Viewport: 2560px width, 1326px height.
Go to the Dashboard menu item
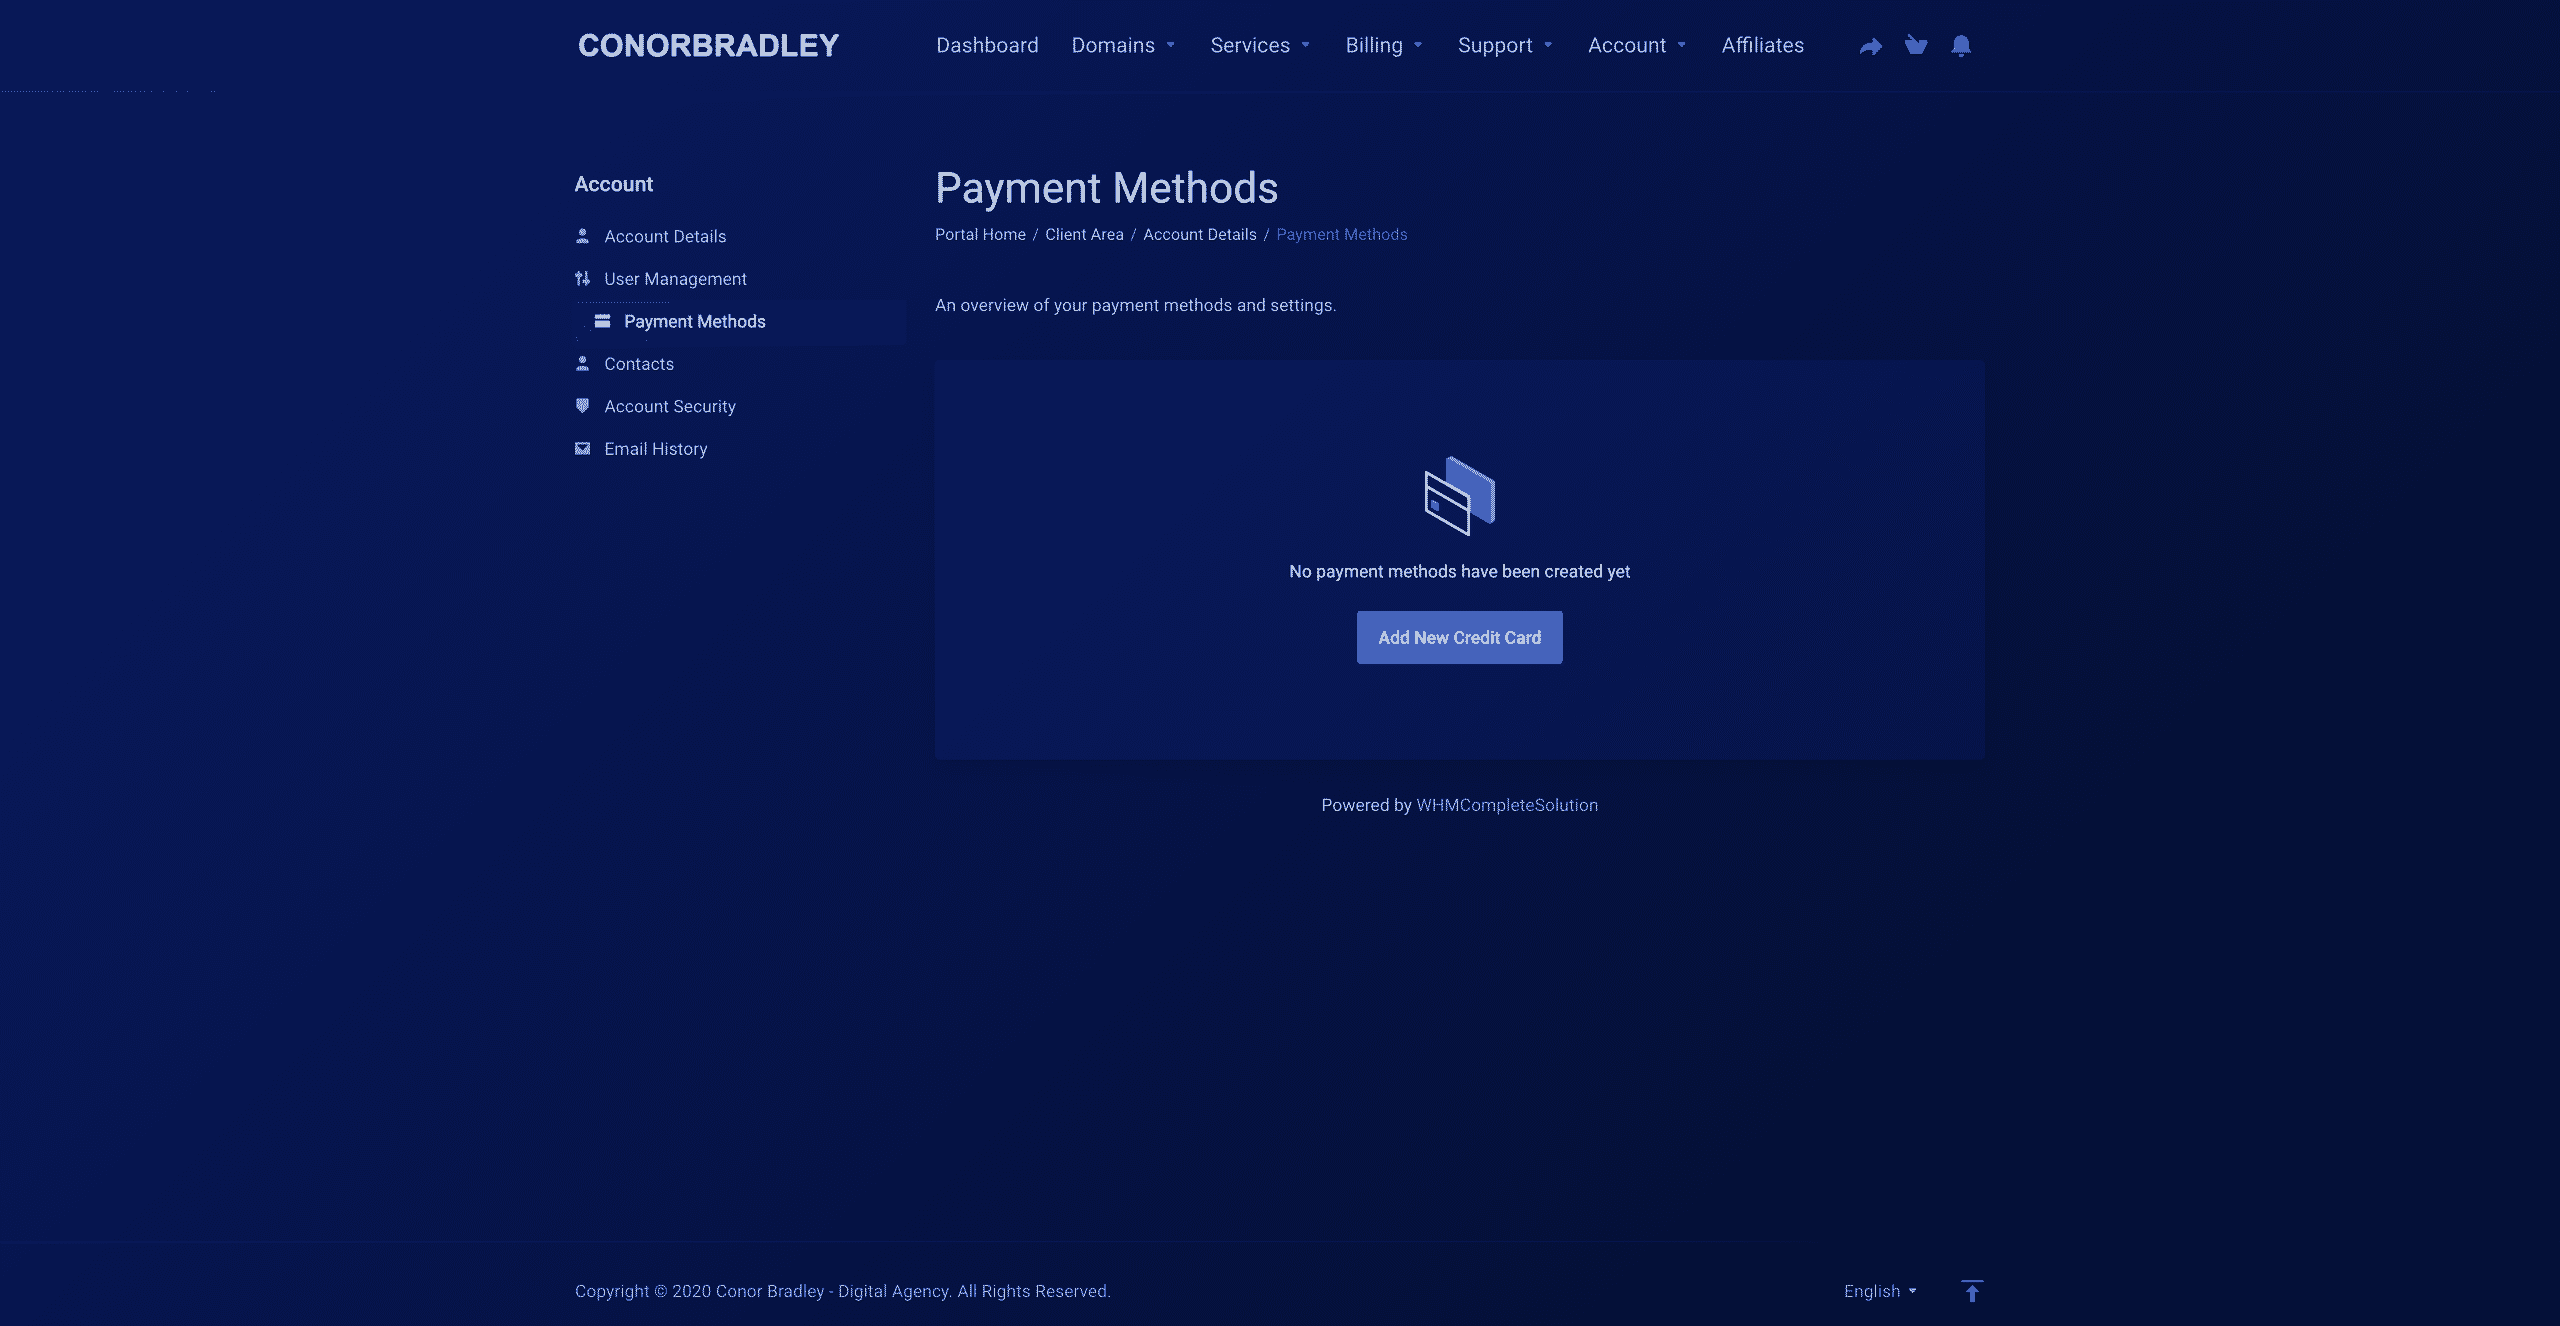pyautogui.click(x=987, y=46)
